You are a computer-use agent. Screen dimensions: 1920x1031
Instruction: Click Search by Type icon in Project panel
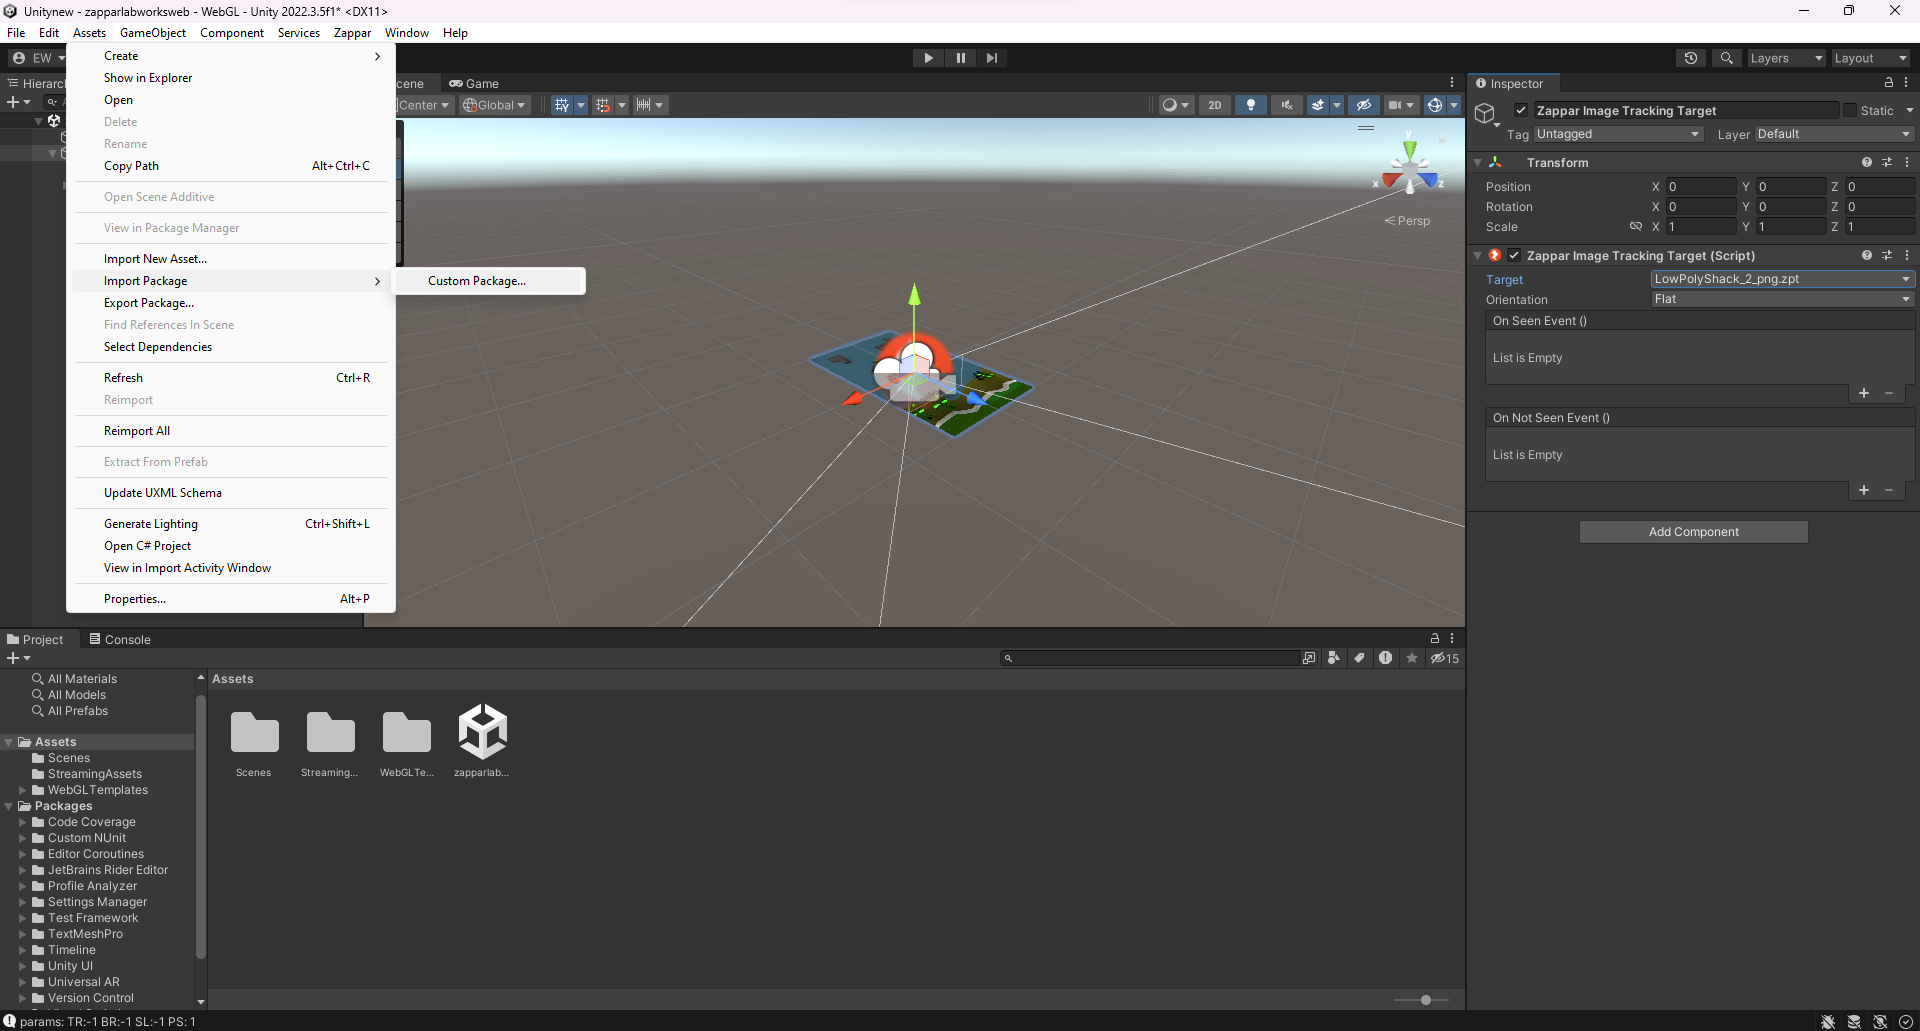(x=1333, y=658)
